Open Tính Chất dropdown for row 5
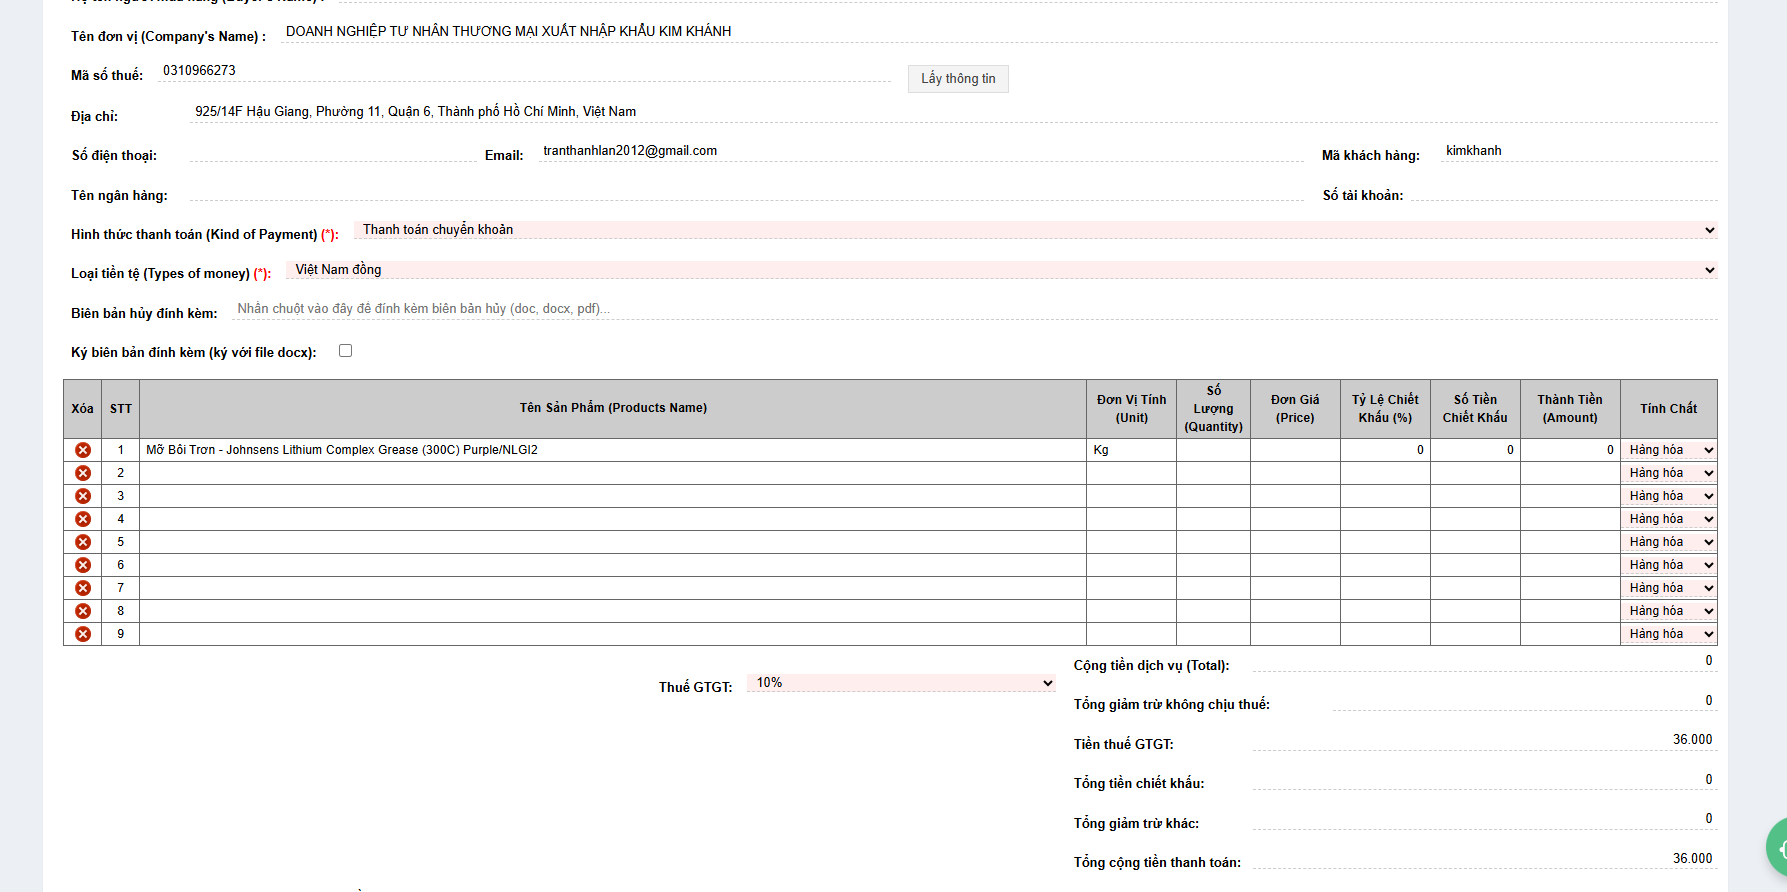This screenshot has width=1787, height=892. click(1669, 542)
